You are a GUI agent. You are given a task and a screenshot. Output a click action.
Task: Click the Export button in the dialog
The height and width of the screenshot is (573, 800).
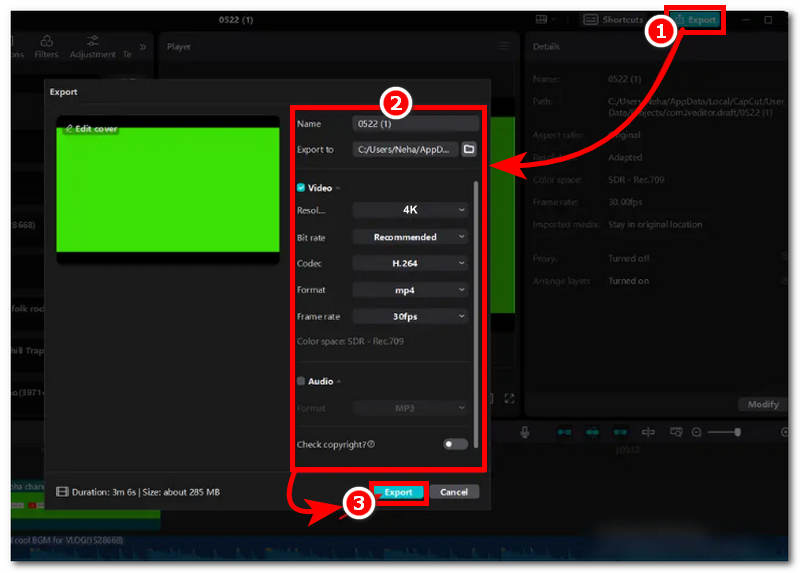pos(398,492)
